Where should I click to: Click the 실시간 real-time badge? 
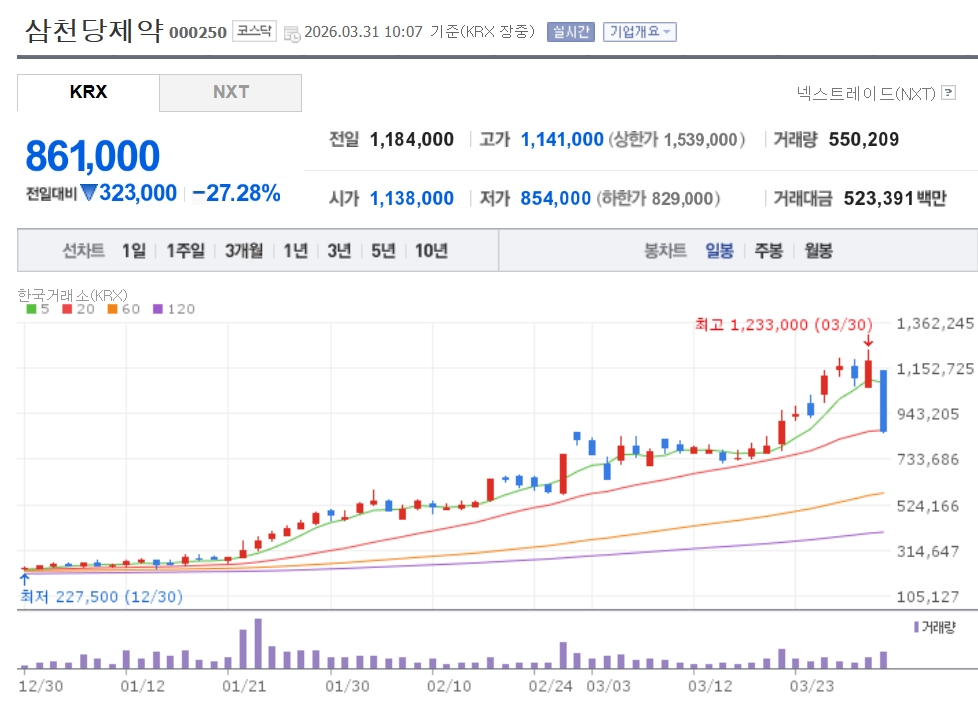click(570, 32)
